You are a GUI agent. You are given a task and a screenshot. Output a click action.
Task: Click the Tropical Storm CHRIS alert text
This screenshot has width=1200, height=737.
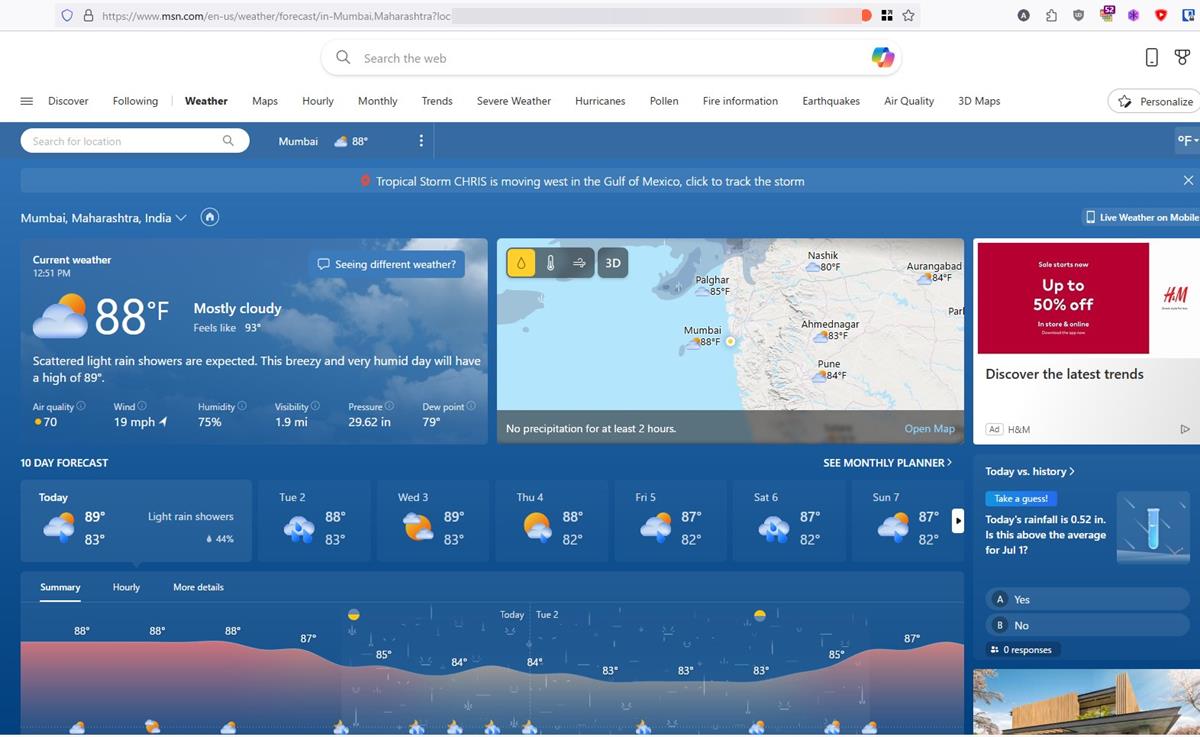(x=590, y=181)
